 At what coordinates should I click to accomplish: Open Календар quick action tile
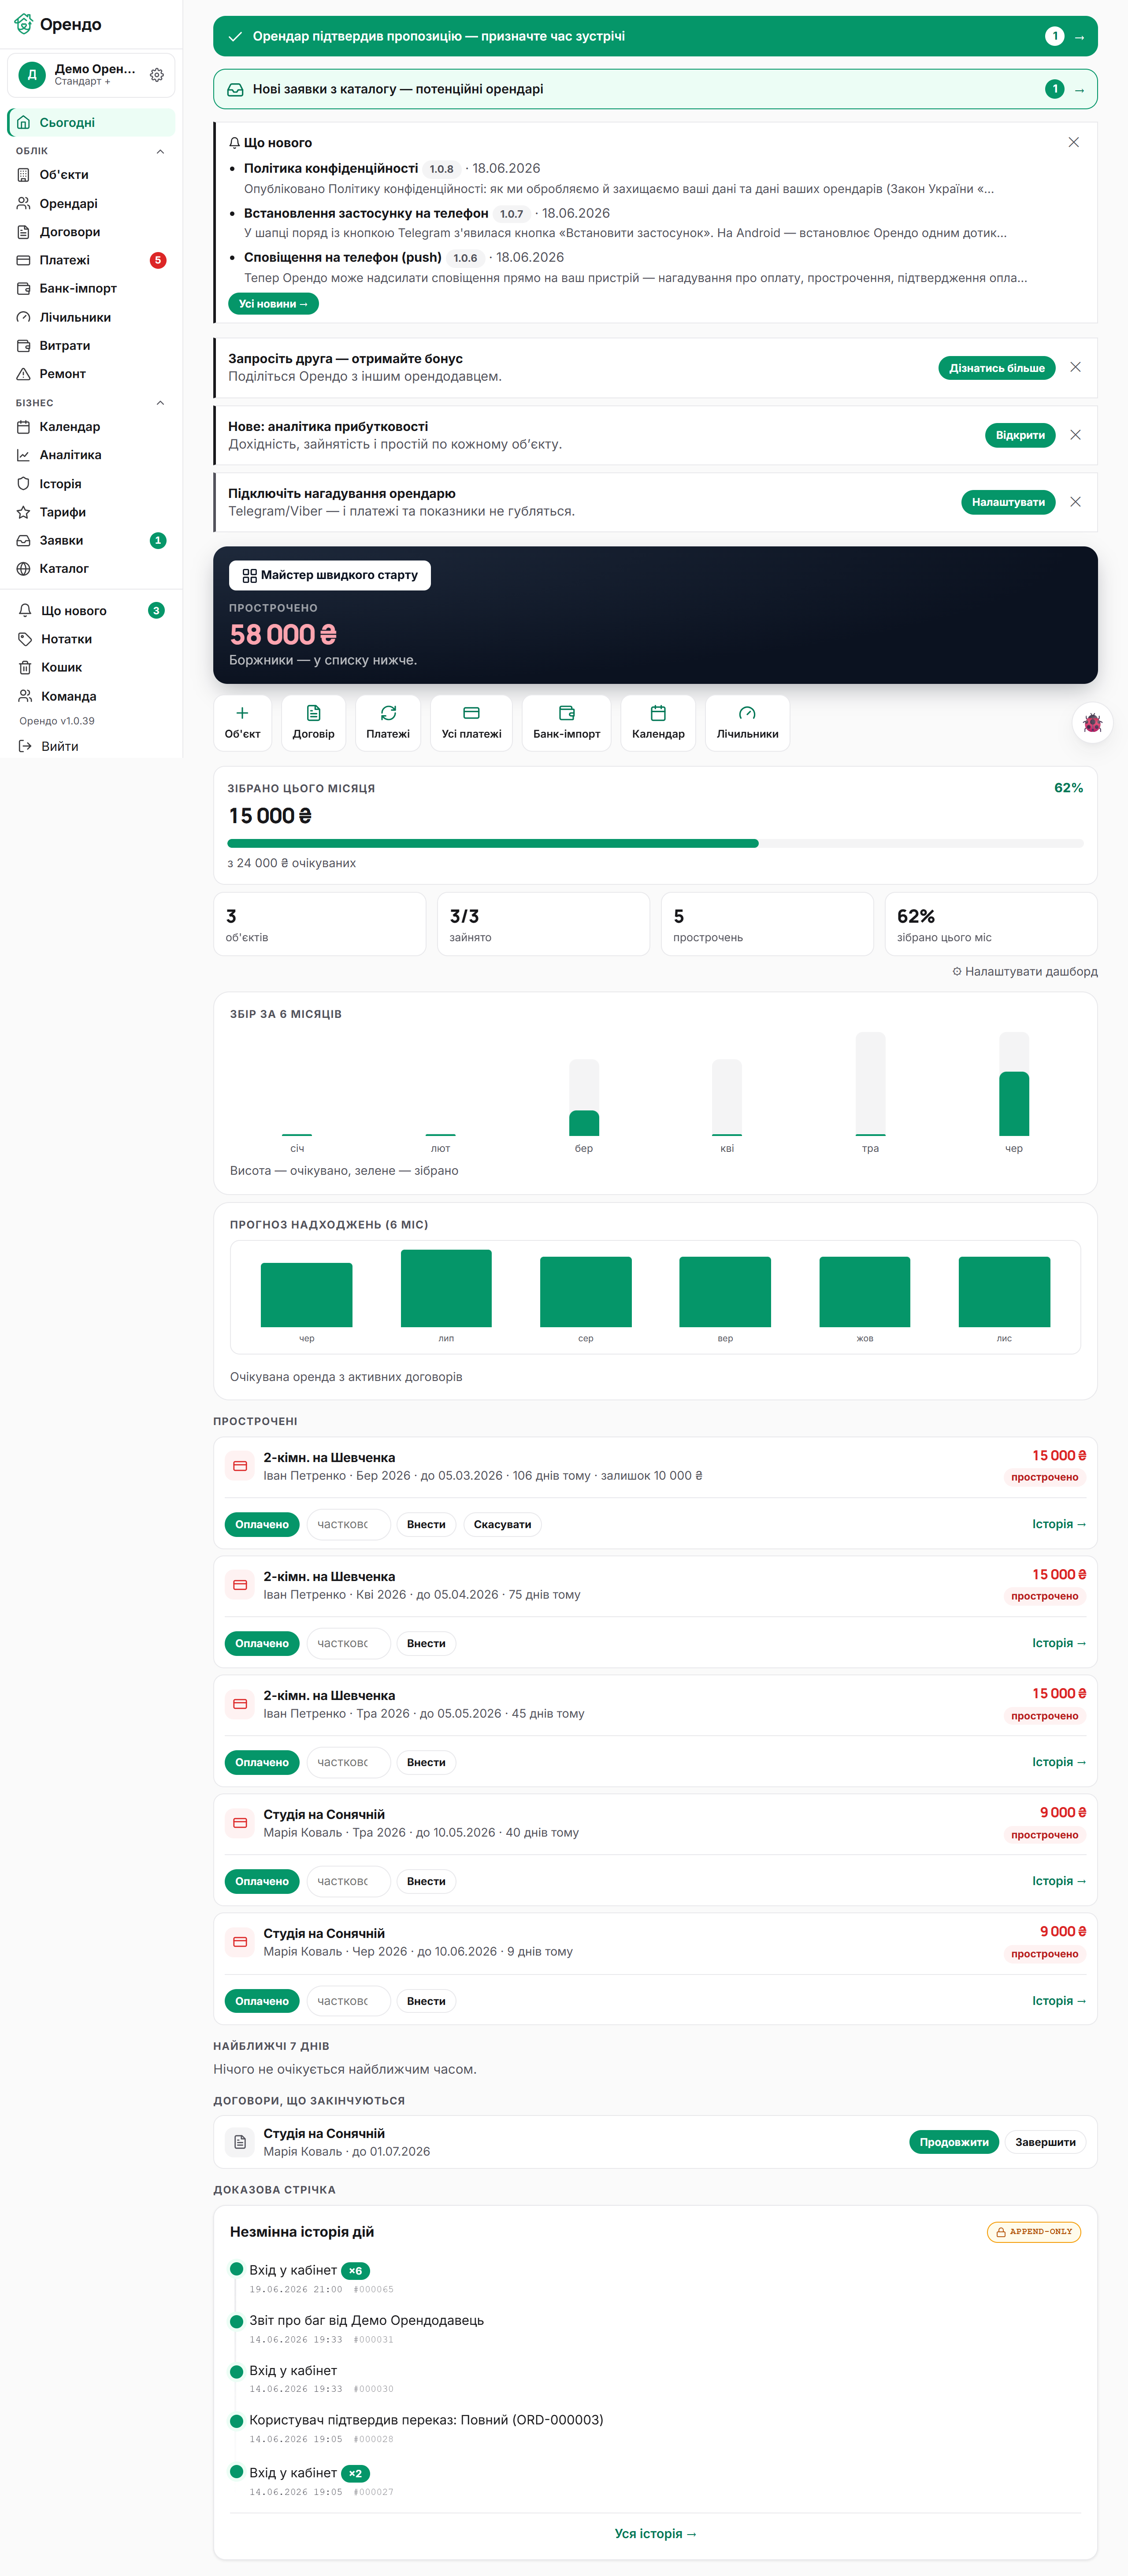(658, 723)
